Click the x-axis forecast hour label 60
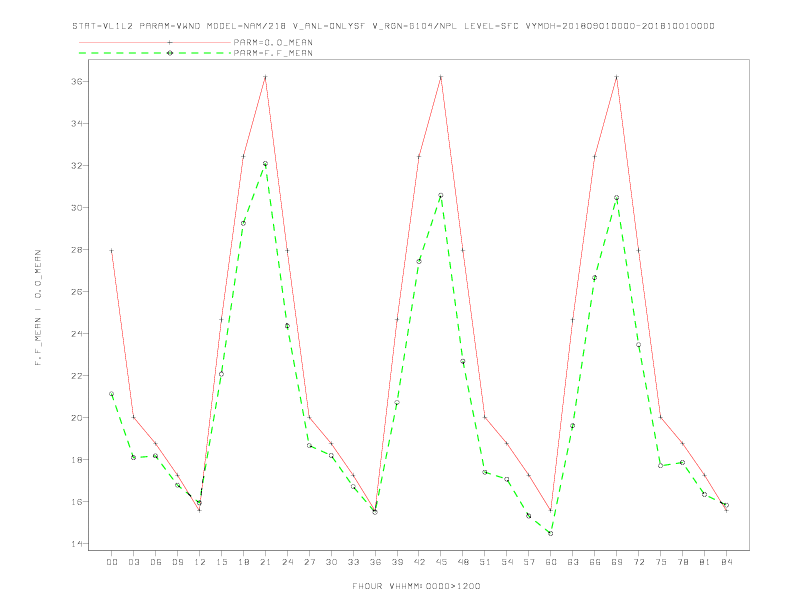The height and width of the screenshot is (612, 792). [x=551, y=562]
